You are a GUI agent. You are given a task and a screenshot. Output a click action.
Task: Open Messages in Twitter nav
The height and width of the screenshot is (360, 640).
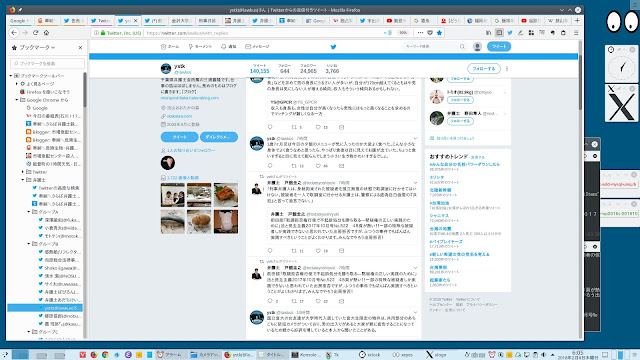(257, 47)
